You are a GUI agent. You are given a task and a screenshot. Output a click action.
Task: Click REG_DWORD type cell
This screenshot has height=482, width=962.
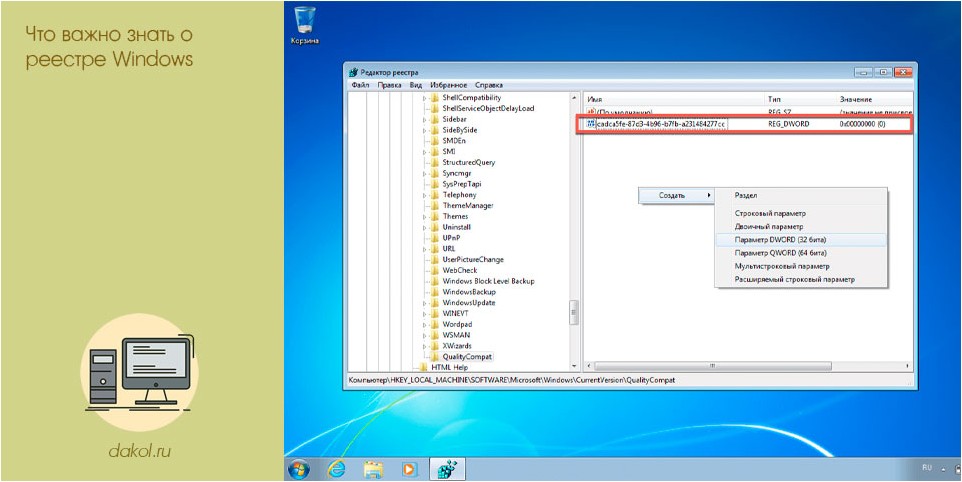tap(788, 124)
